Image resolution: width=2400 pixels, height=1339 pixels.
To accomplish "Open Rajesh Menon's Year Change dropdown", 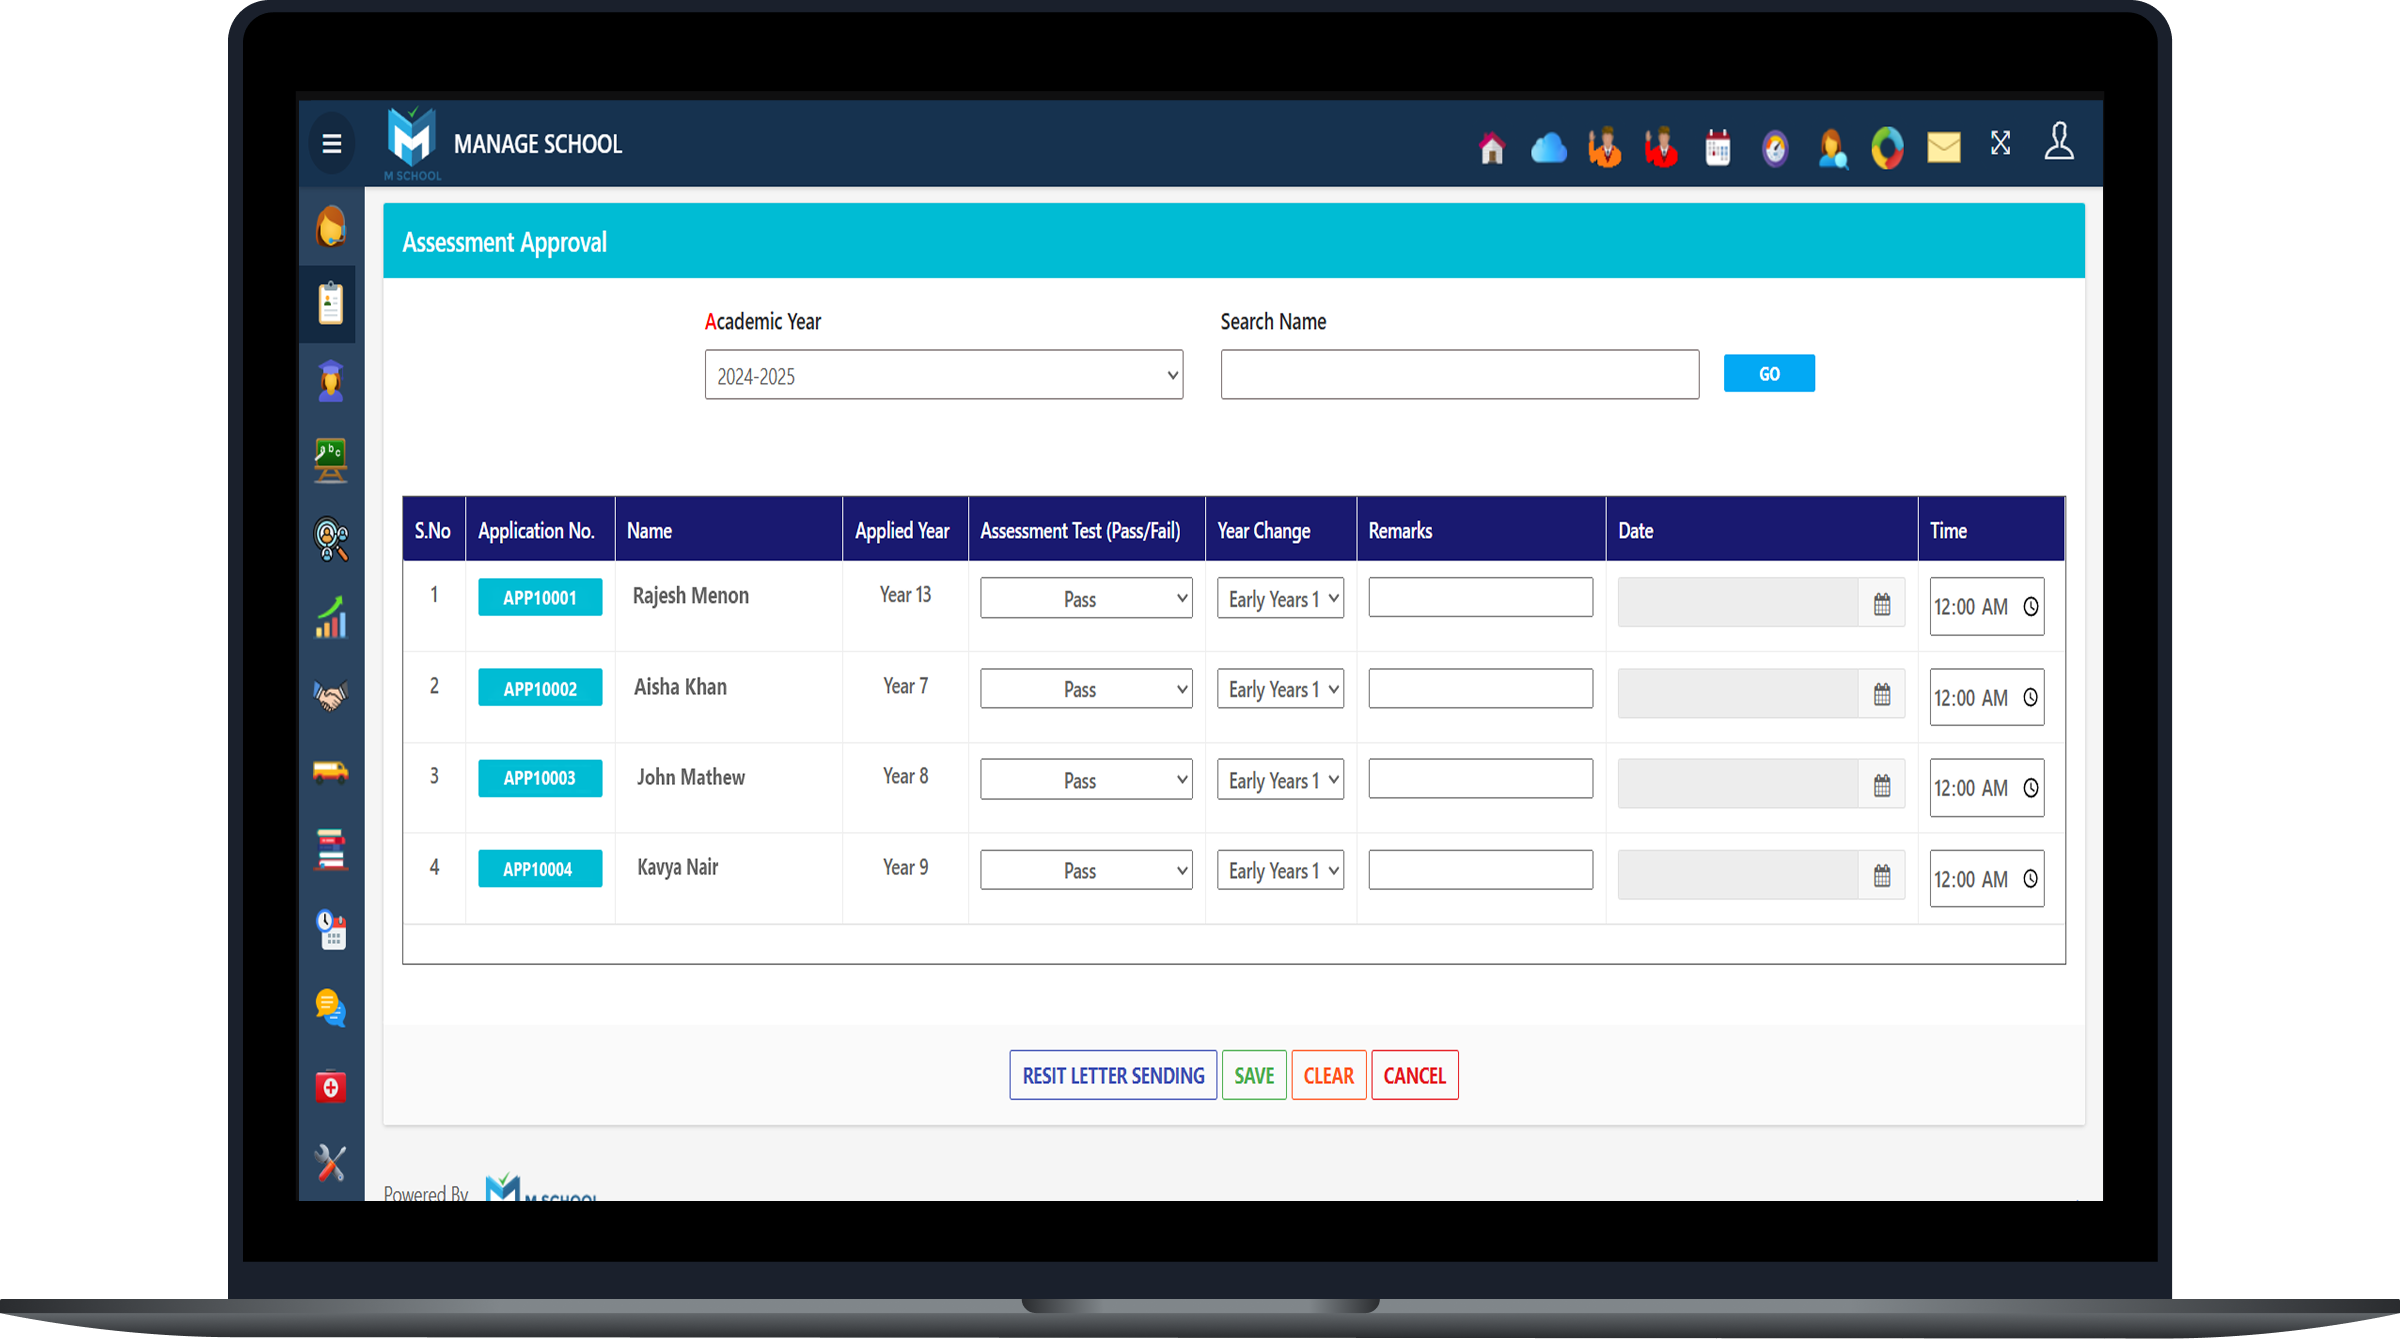I will point(1280,598).
